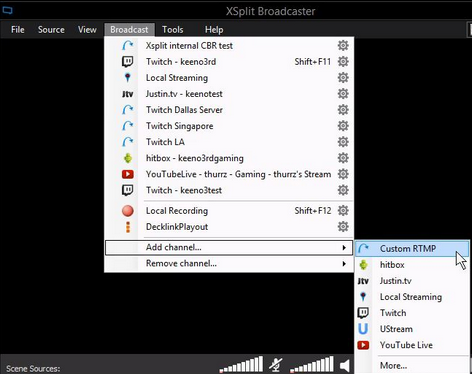This screenshot has height=374, width=472.
Task: Open the View menu
Action: point(87,30)
